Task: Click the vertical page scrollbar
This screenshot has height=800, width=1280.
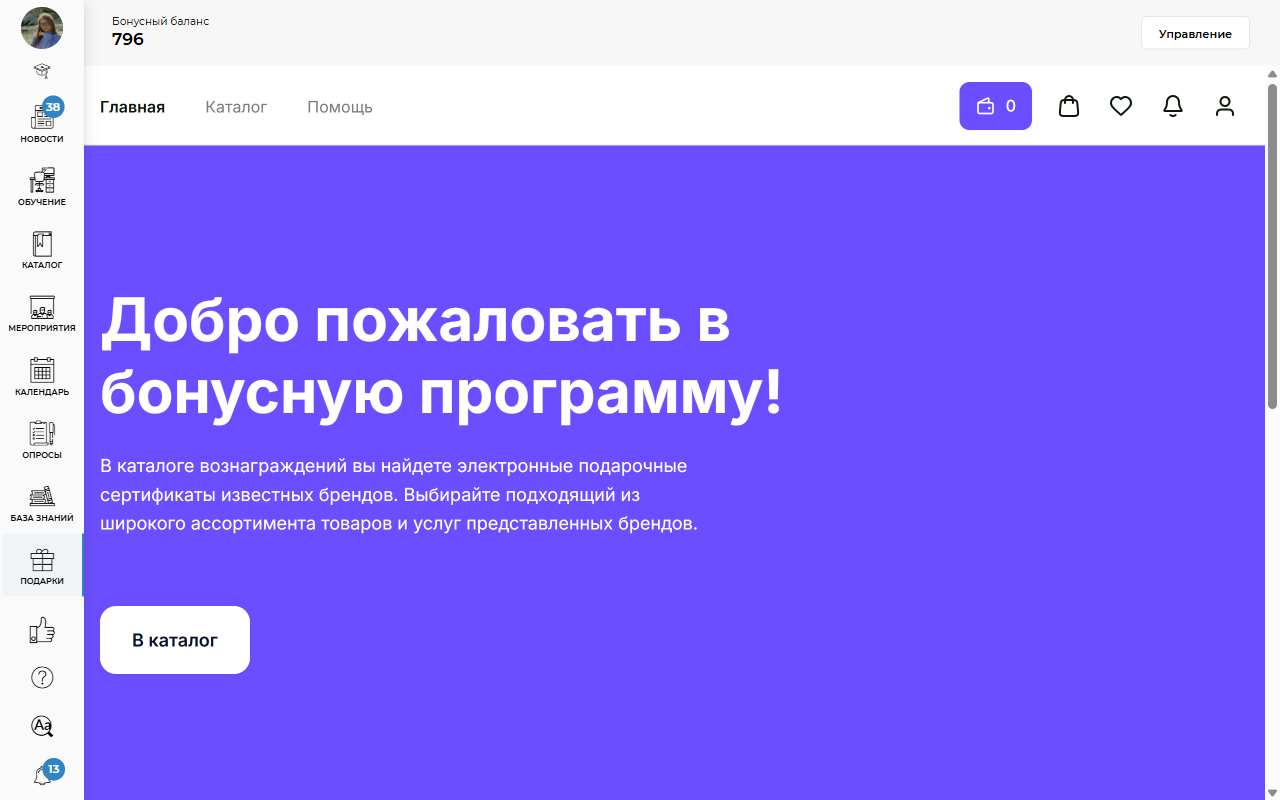Action: tap(1273, 247)
